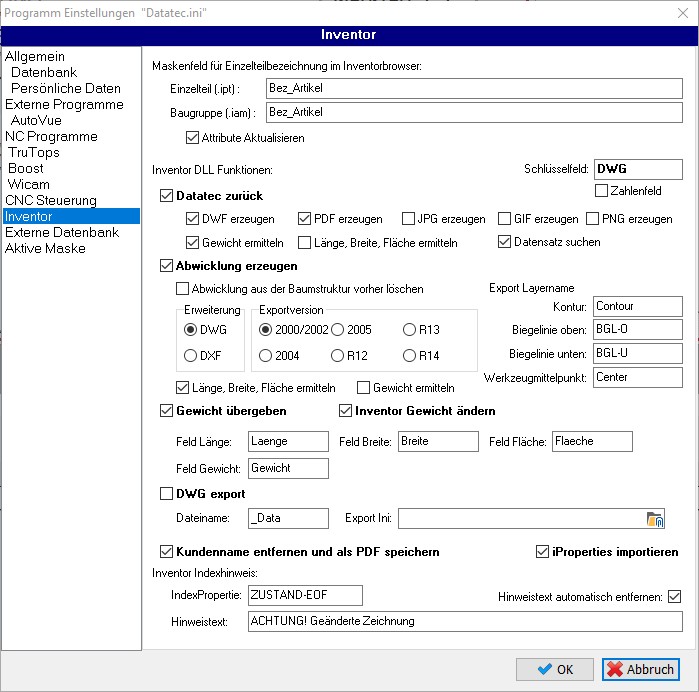Enable GIF erzeugen checkbox
Screen dimensions: 699x692
[504, 218]
